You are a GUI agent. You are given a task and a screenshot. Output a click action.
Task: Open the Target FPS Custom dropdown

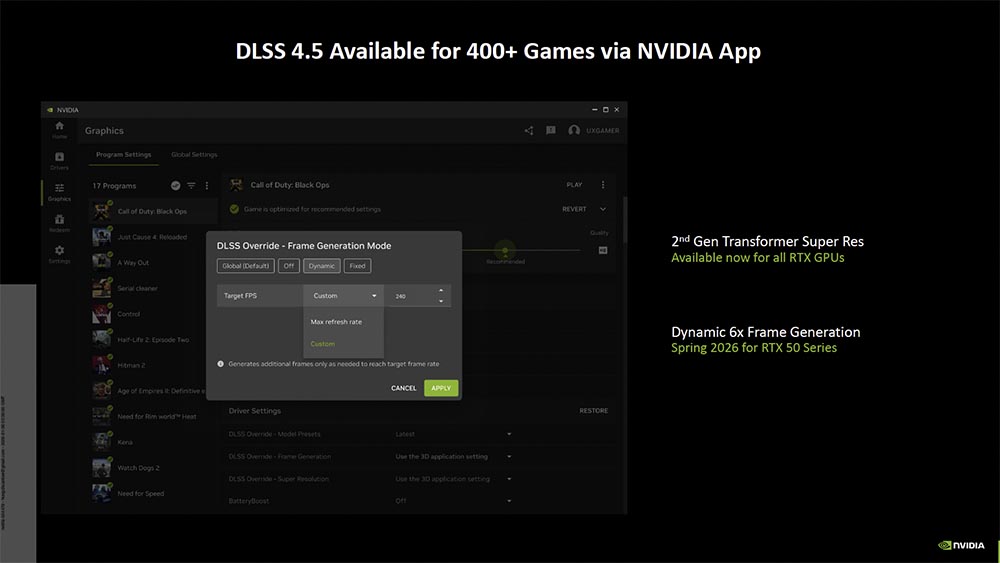(344, 296)
